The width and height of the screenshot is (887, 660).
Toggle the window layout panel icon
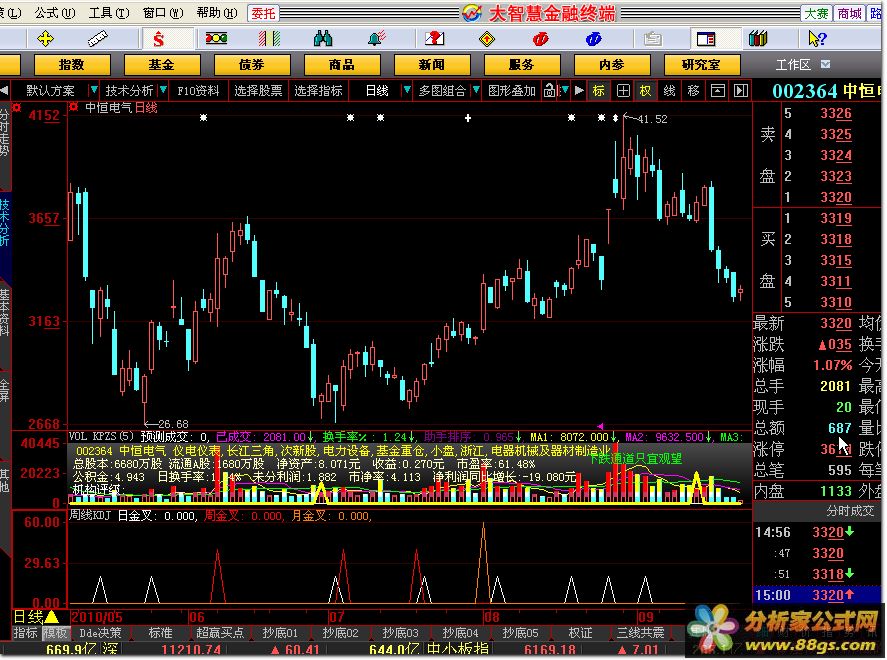706,39
